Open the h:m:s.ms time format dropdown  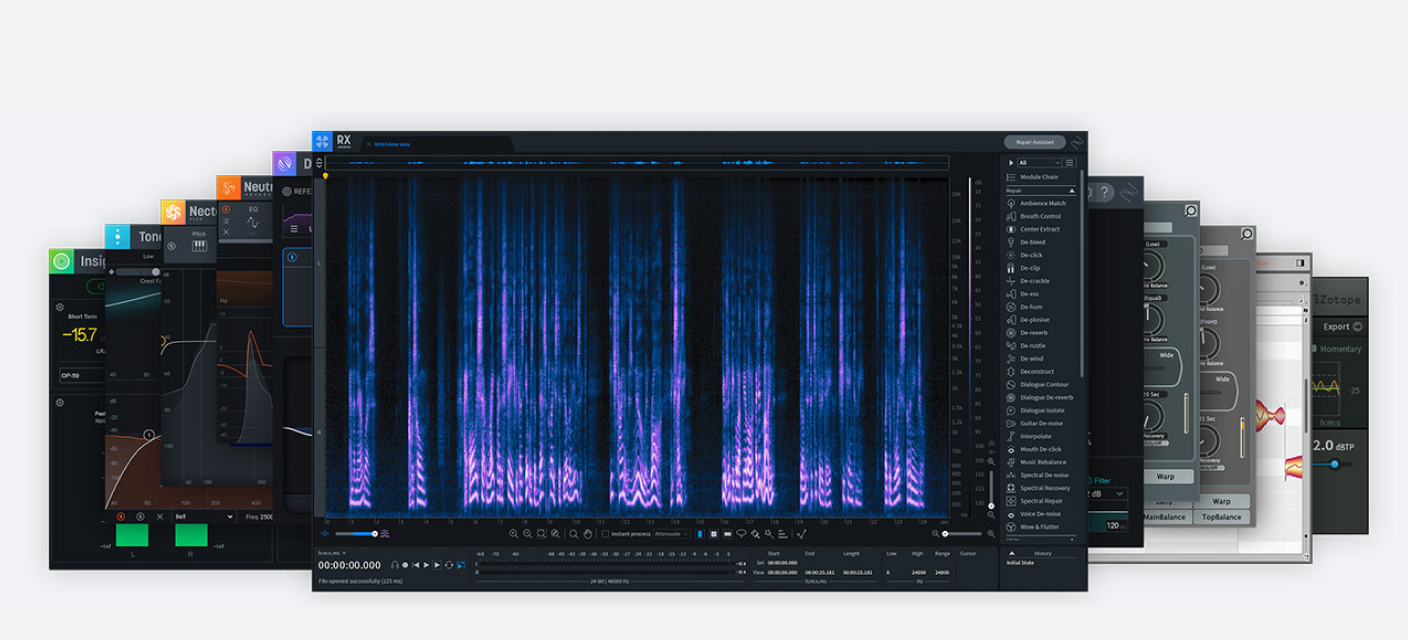(x=333, y=553)
